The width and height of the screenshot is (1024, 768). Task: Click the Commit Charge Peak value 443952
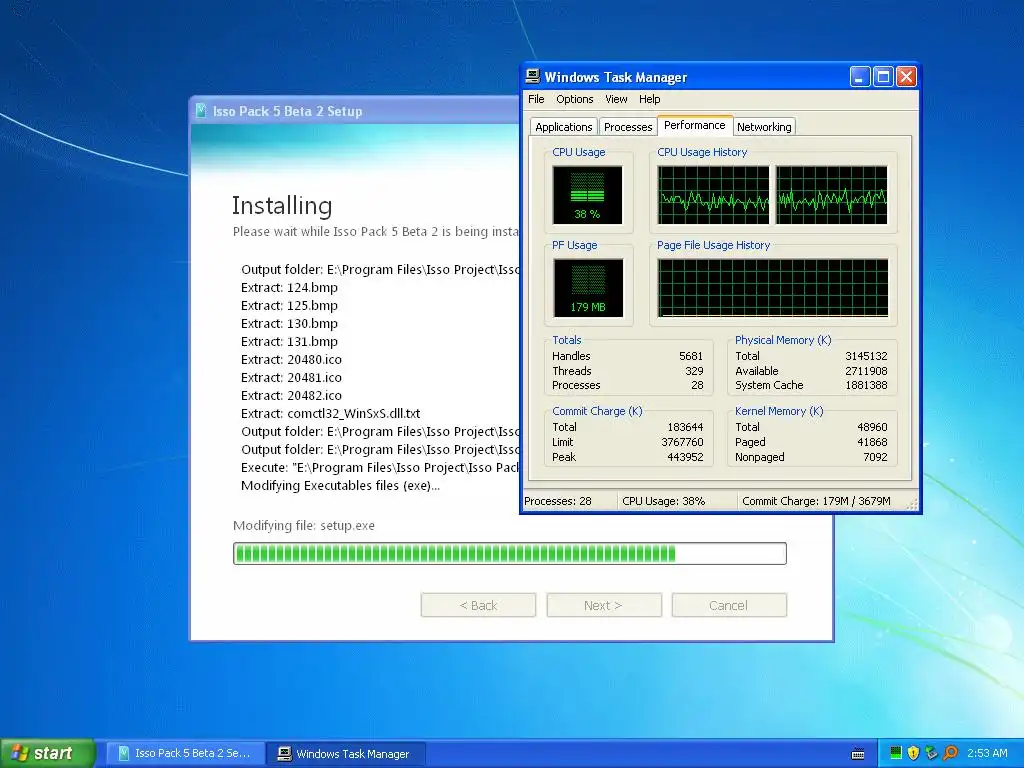click(685, 457)
